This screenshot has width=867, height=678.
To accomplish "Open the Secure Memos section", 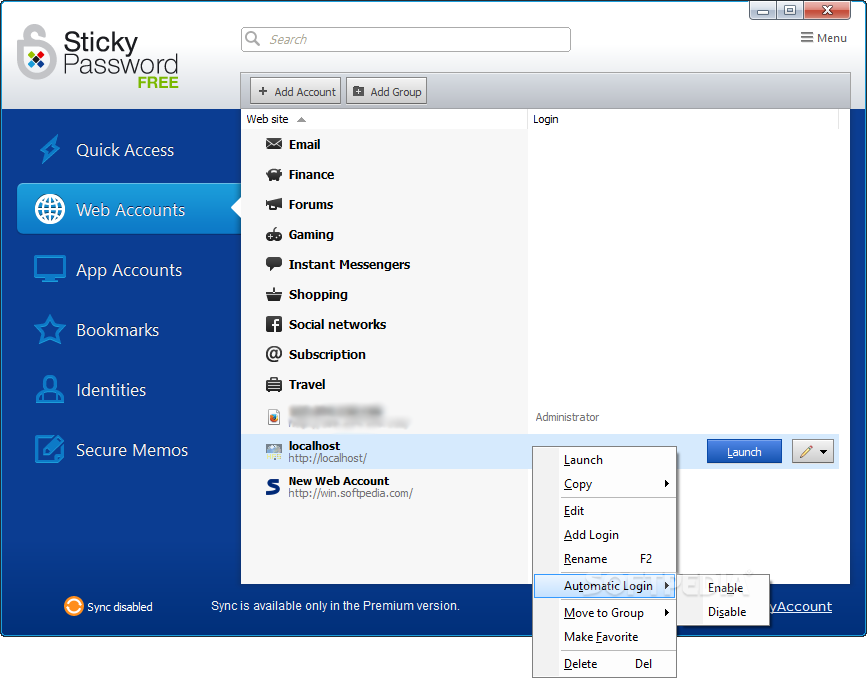I will (x=132, y=450).
